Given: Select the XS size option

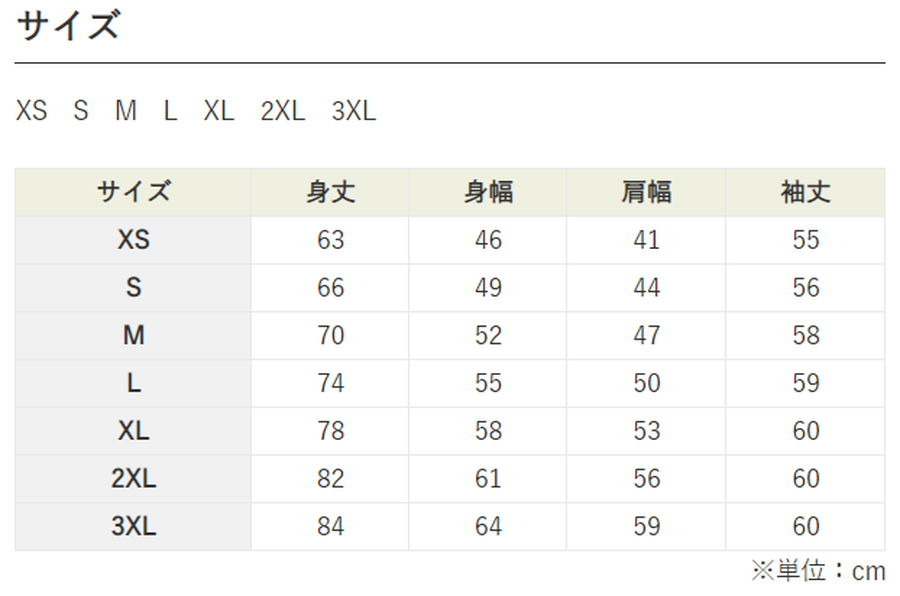Looking at the screenshot, I should point(32,110).
